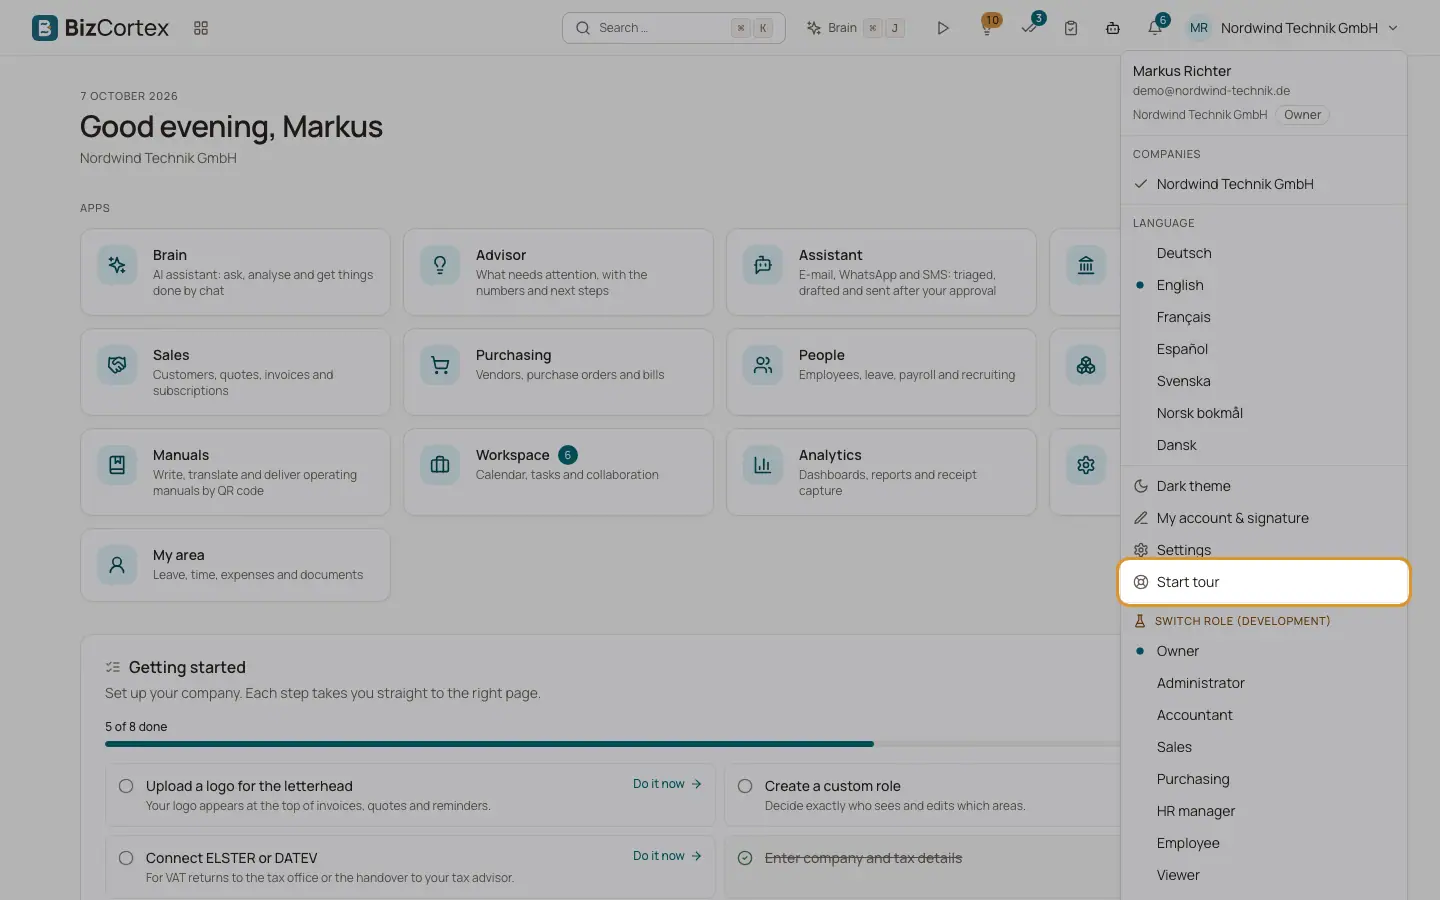1440x900 pixels.
Task: Click Do it now for Connect ELSTER or DATEV
Action: (x=667, y=856)
